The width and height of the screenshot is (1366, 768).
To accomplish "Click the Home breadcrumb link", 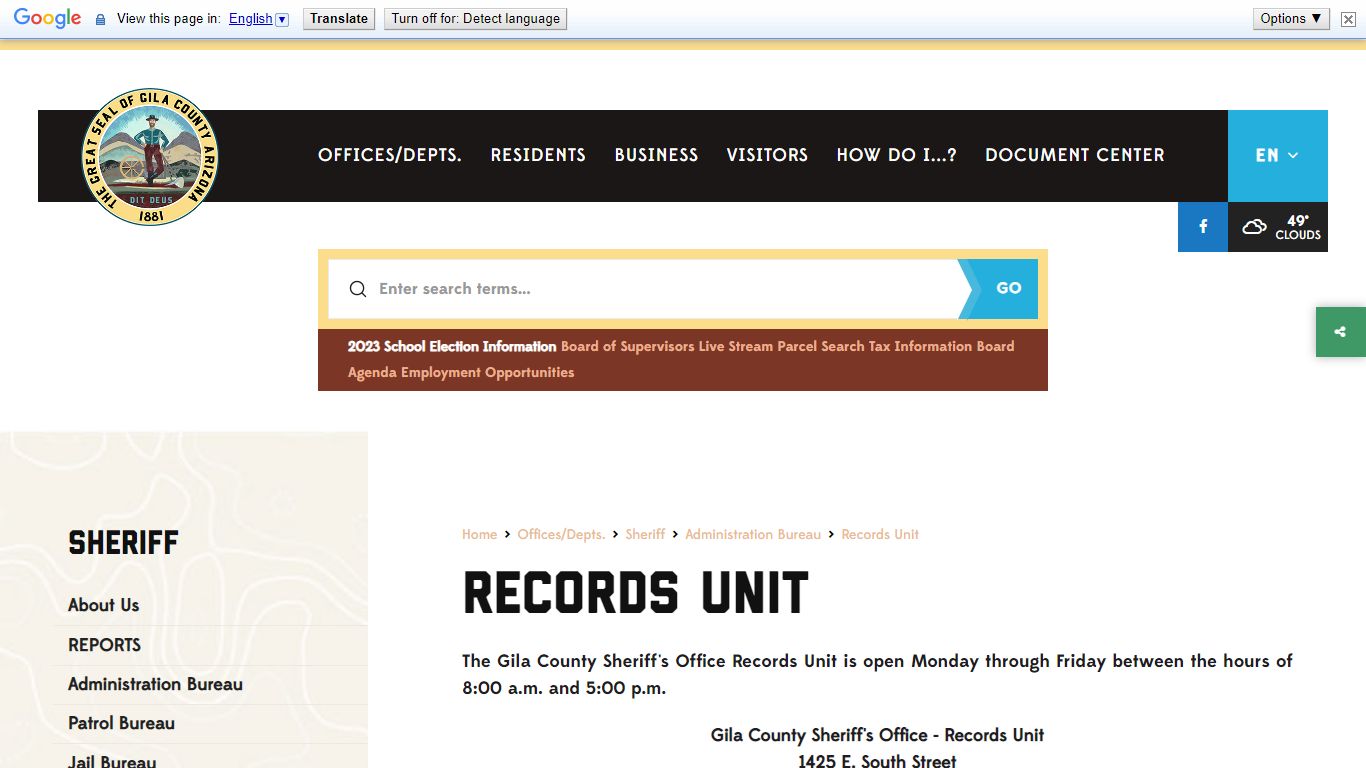I will click(479, 535).
